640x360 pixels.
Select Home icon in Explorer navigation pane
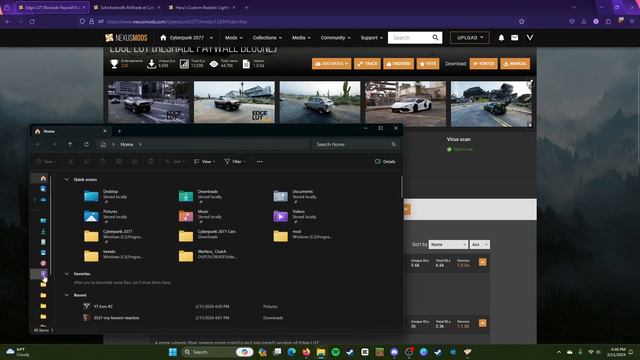[43, 178]
